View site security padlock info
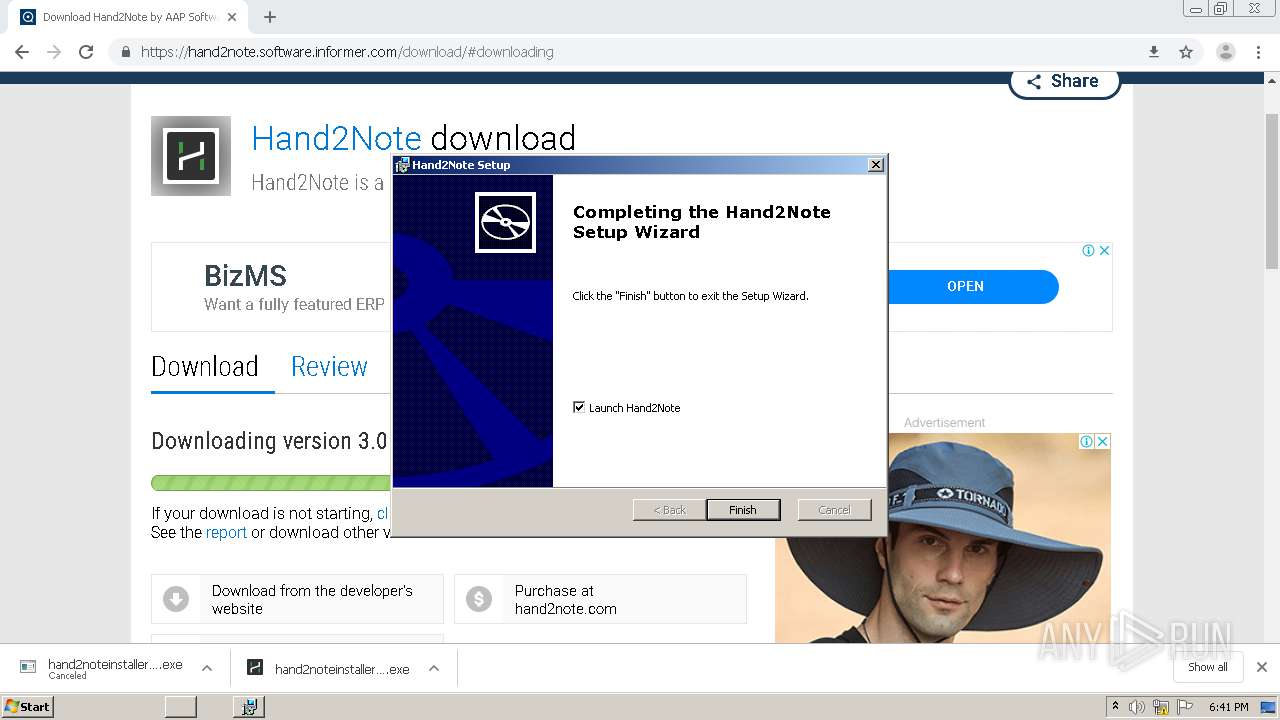 pyautogui.click(x=125, y=52)
